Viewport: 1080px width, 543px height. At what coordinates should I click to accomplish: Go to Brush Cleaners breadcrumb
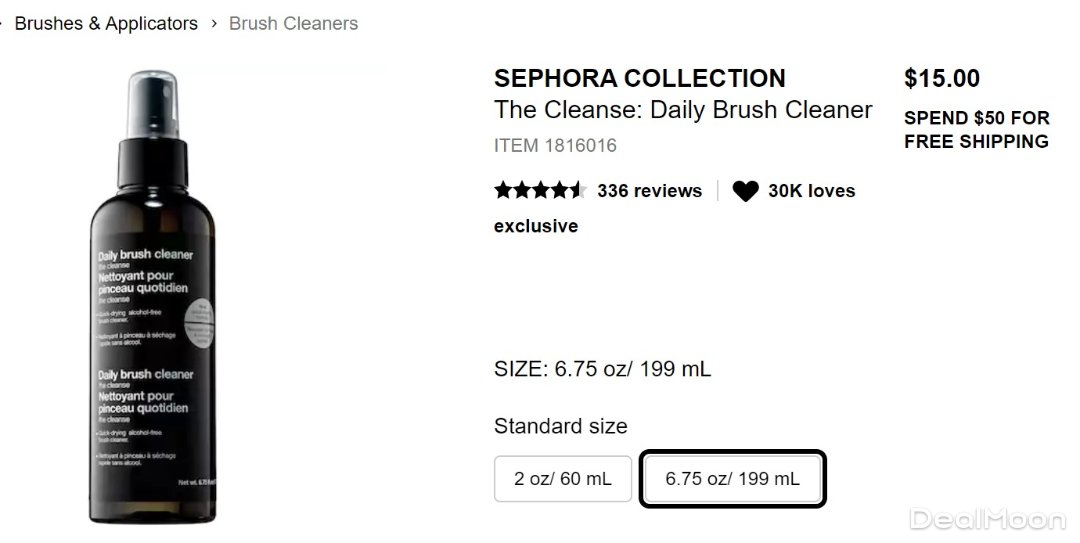click(293, 23)
